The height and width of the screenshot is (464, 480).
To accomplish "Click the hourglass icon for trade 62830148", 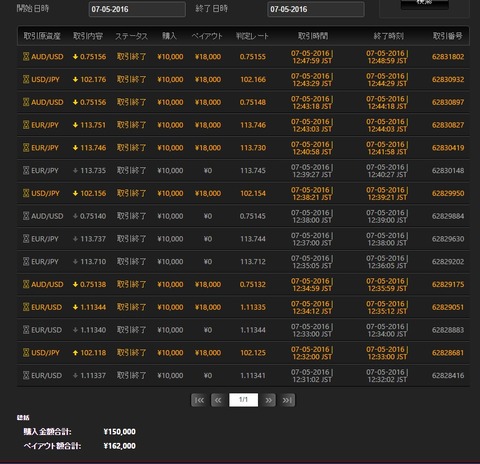I will tap(26, 171).
